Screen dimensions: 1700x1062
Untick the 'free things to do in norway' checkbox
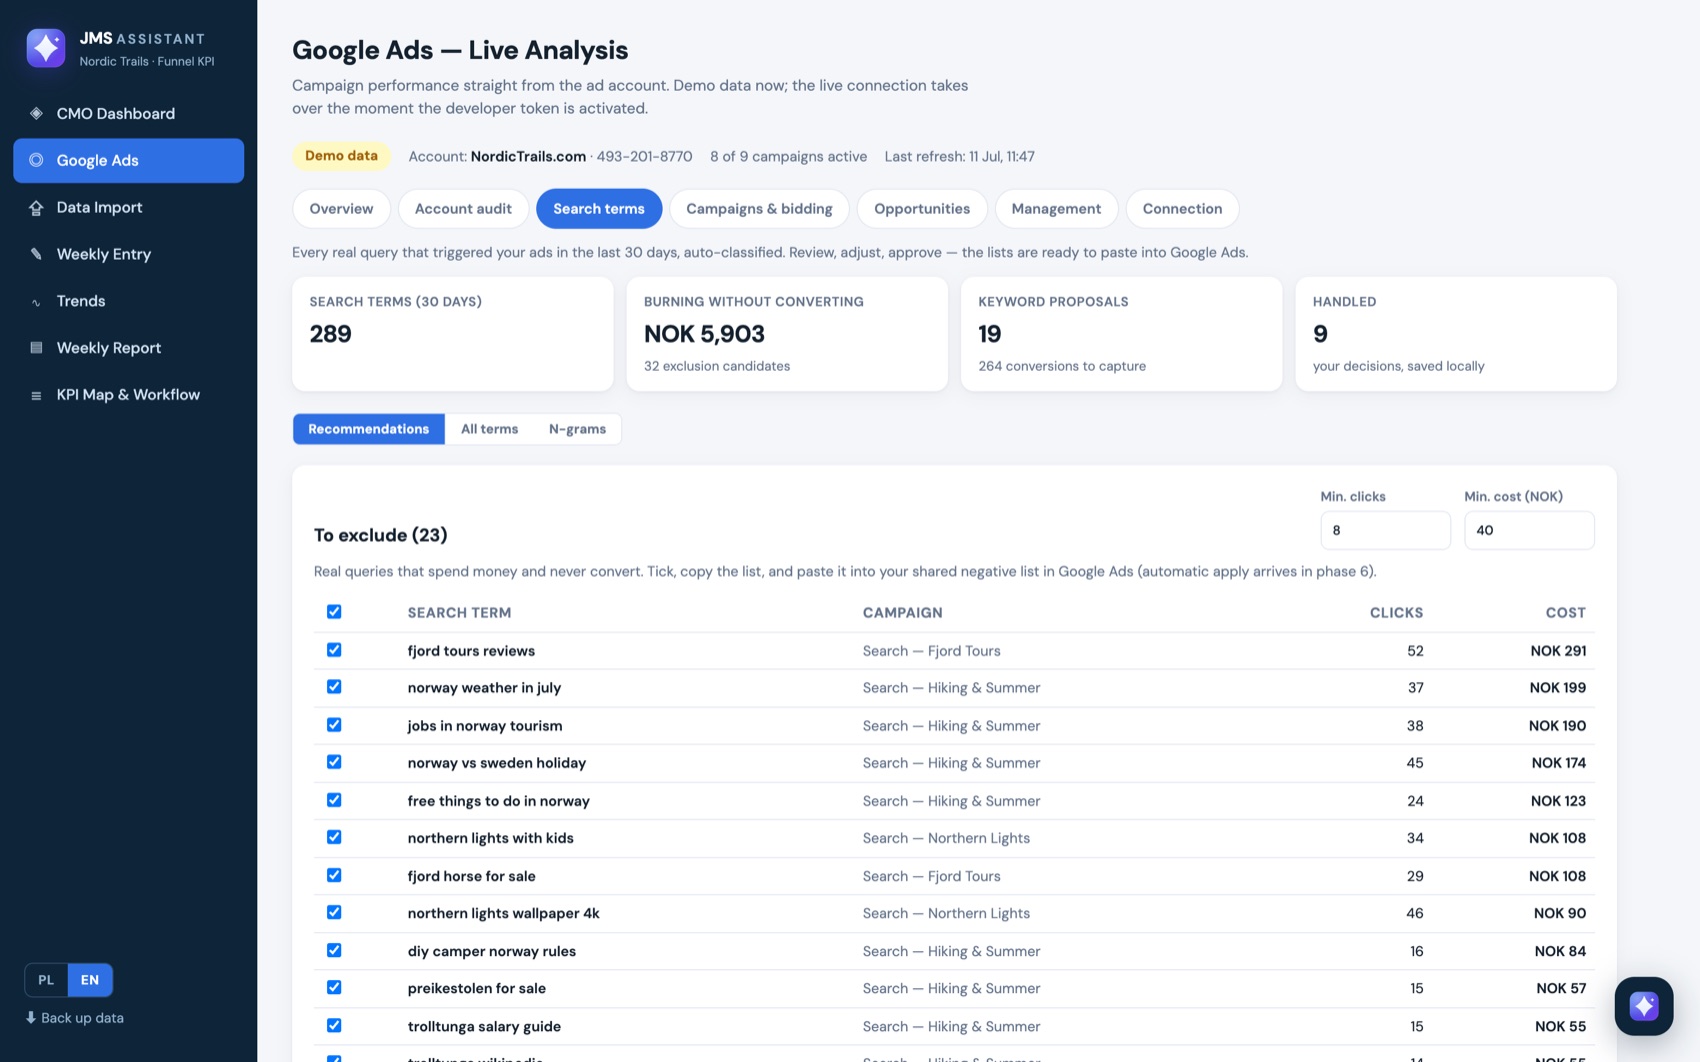(x=334, y=799)
